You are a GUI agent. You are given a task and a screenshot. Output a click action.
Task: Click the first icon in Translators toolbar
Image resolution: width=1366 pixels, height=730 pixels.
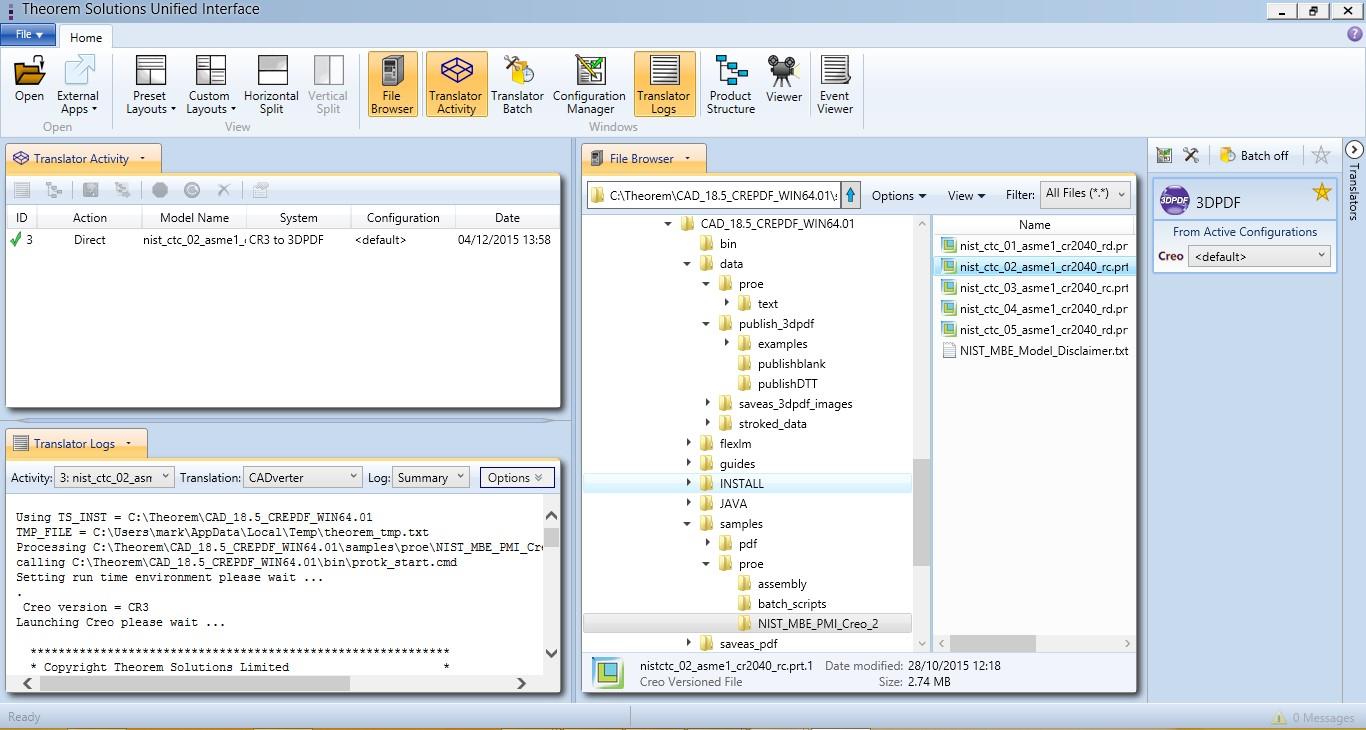tap(1164, 155)
